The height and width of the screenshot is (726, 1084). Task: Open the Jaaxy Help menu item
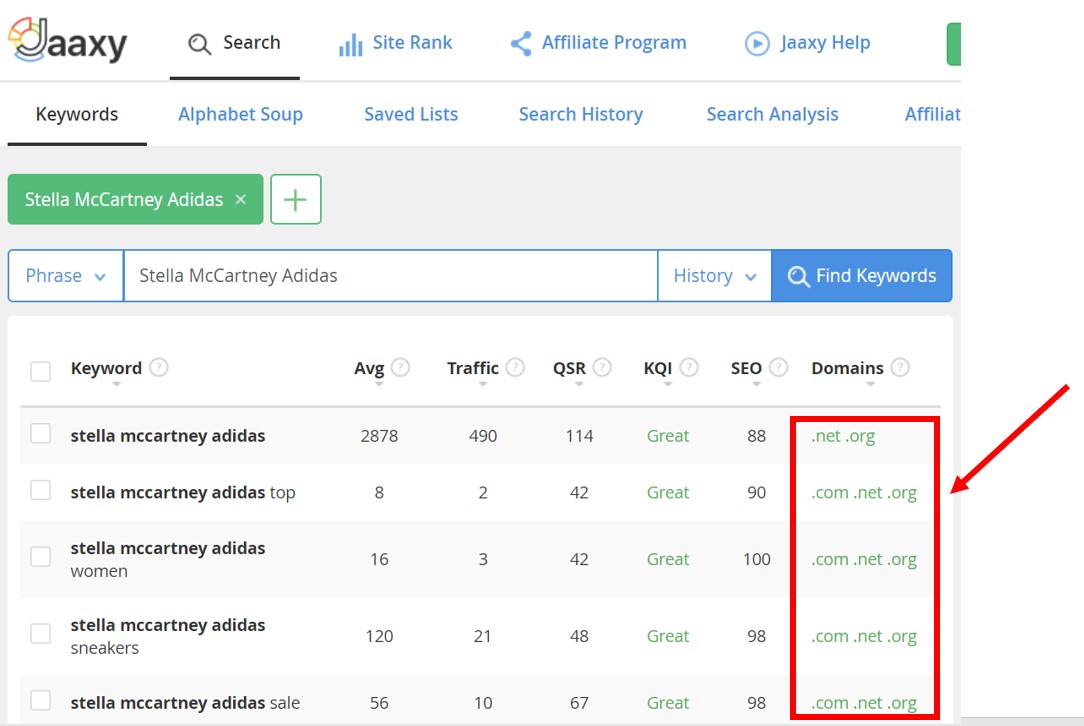point(807,43)
